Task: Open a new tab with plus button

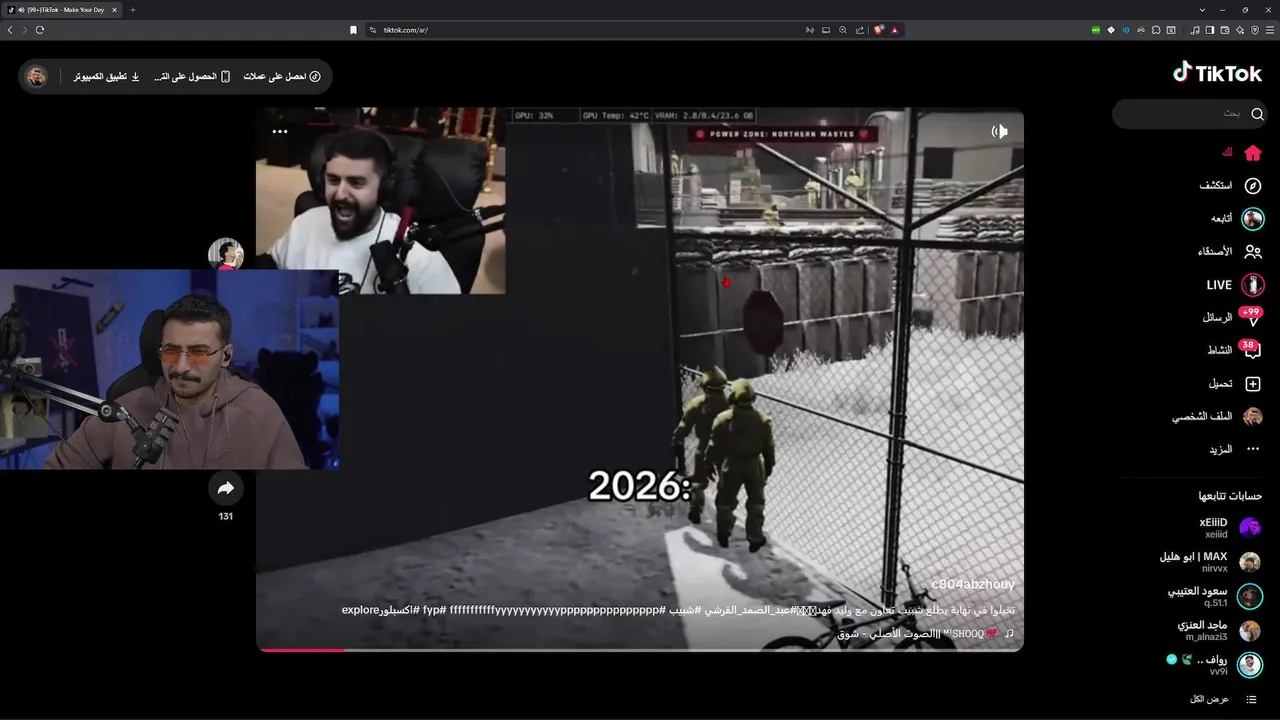Action: coord(132,9)
